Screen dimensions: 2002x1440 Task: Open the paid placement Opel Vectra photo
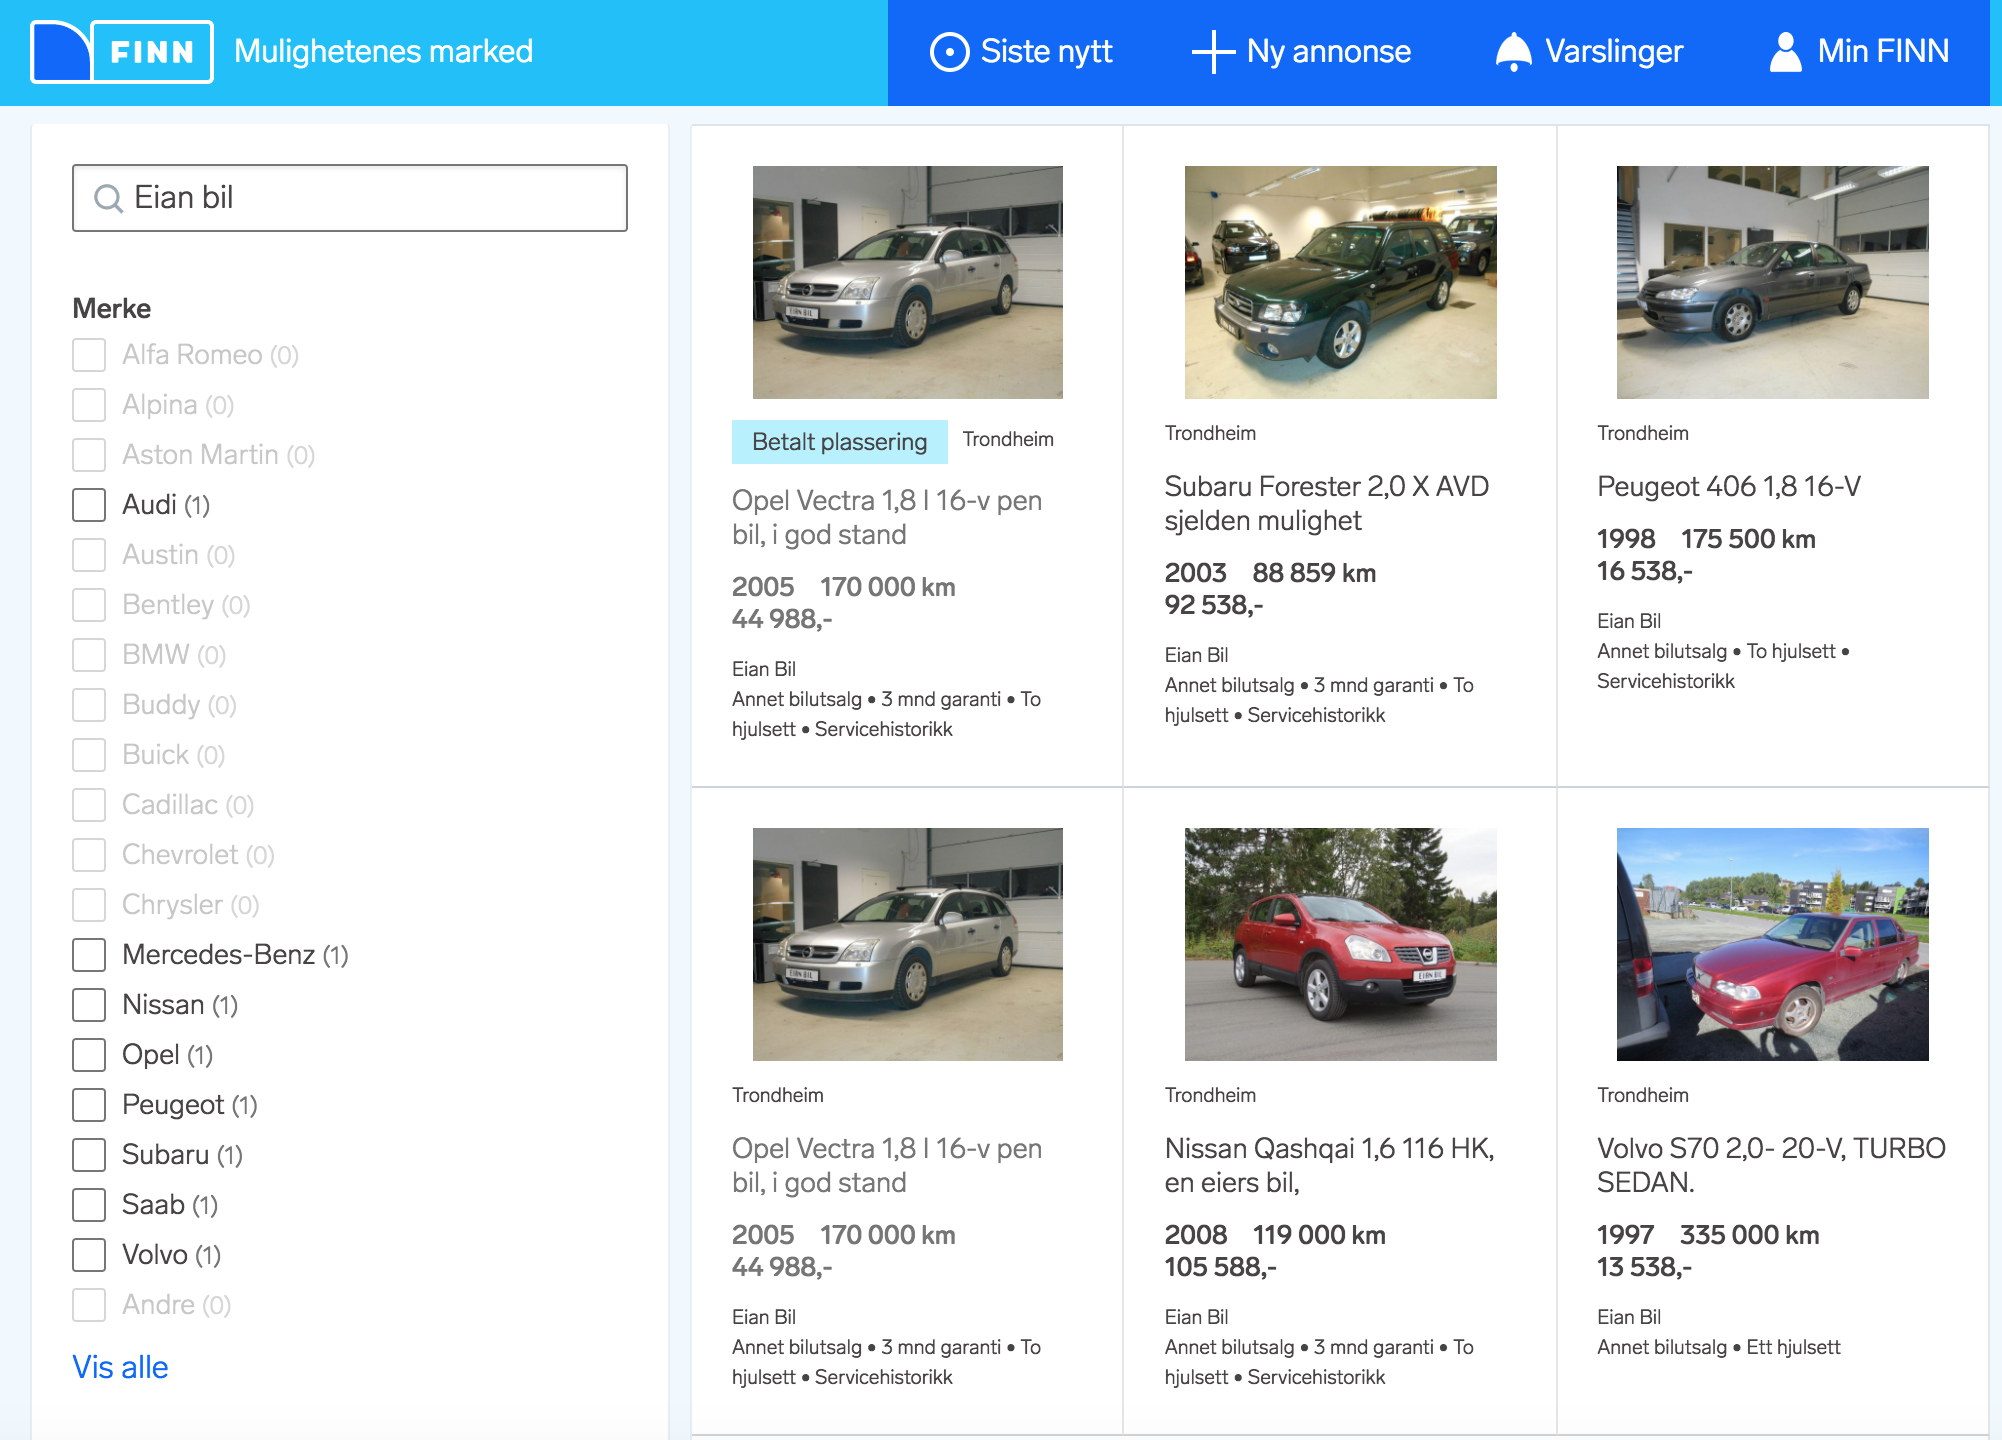(908, 282)
